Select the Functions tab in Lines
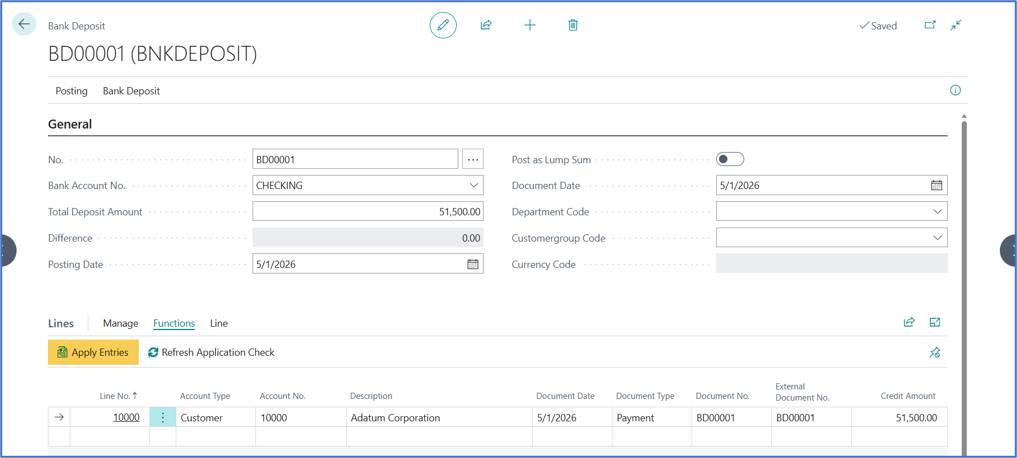The height and width of the screenshot is (458, 1017). coord(174,323)
